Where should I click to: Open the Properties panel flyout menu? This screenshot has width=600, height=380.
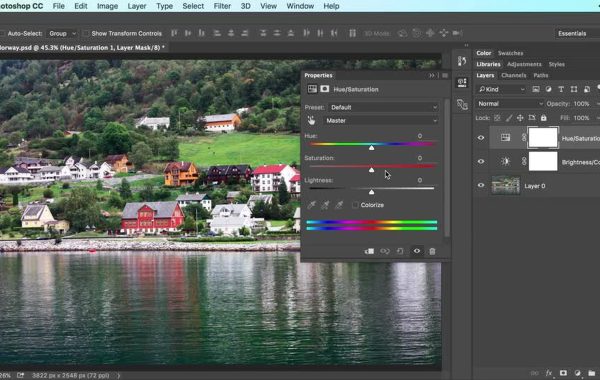tap(445, 75)
